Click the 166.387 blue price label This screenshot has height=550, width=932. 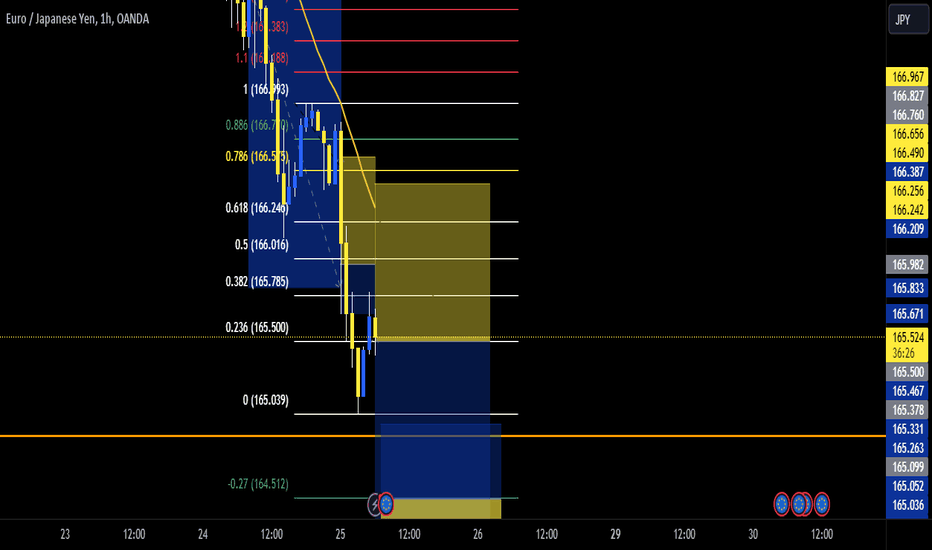[x=908, y=172]
